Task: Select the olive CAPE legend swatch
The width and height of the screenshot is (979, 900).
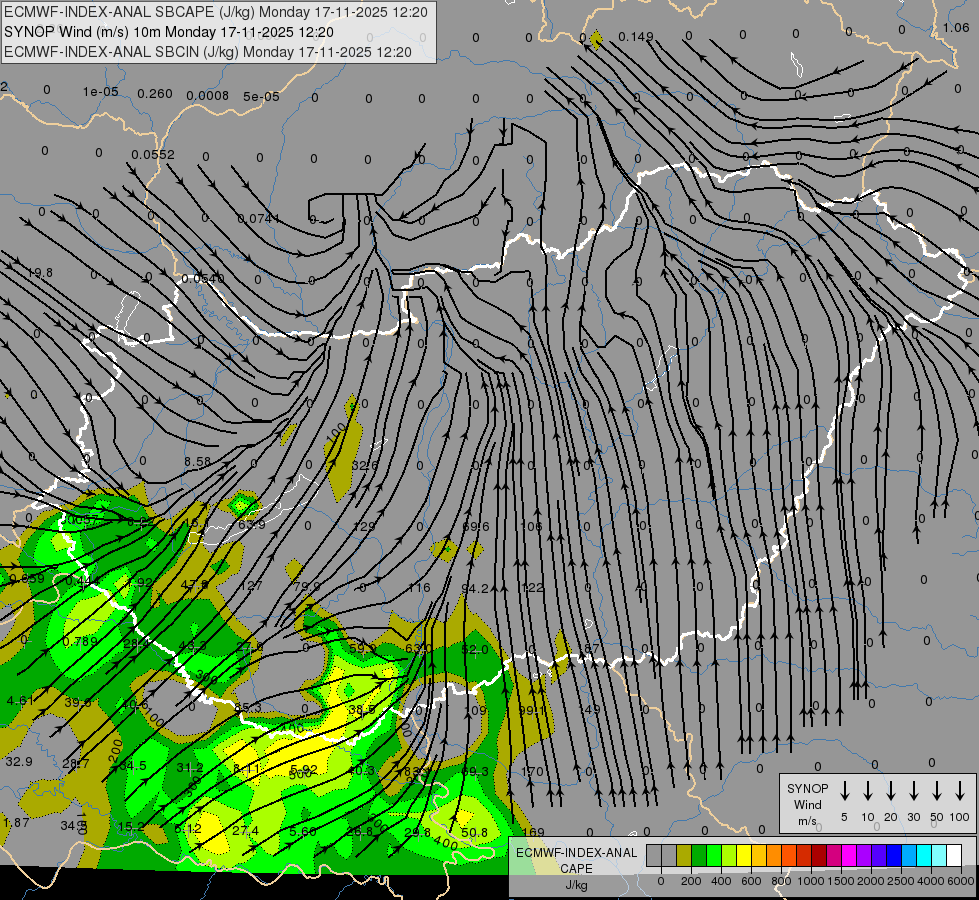Action: [684, 856]
